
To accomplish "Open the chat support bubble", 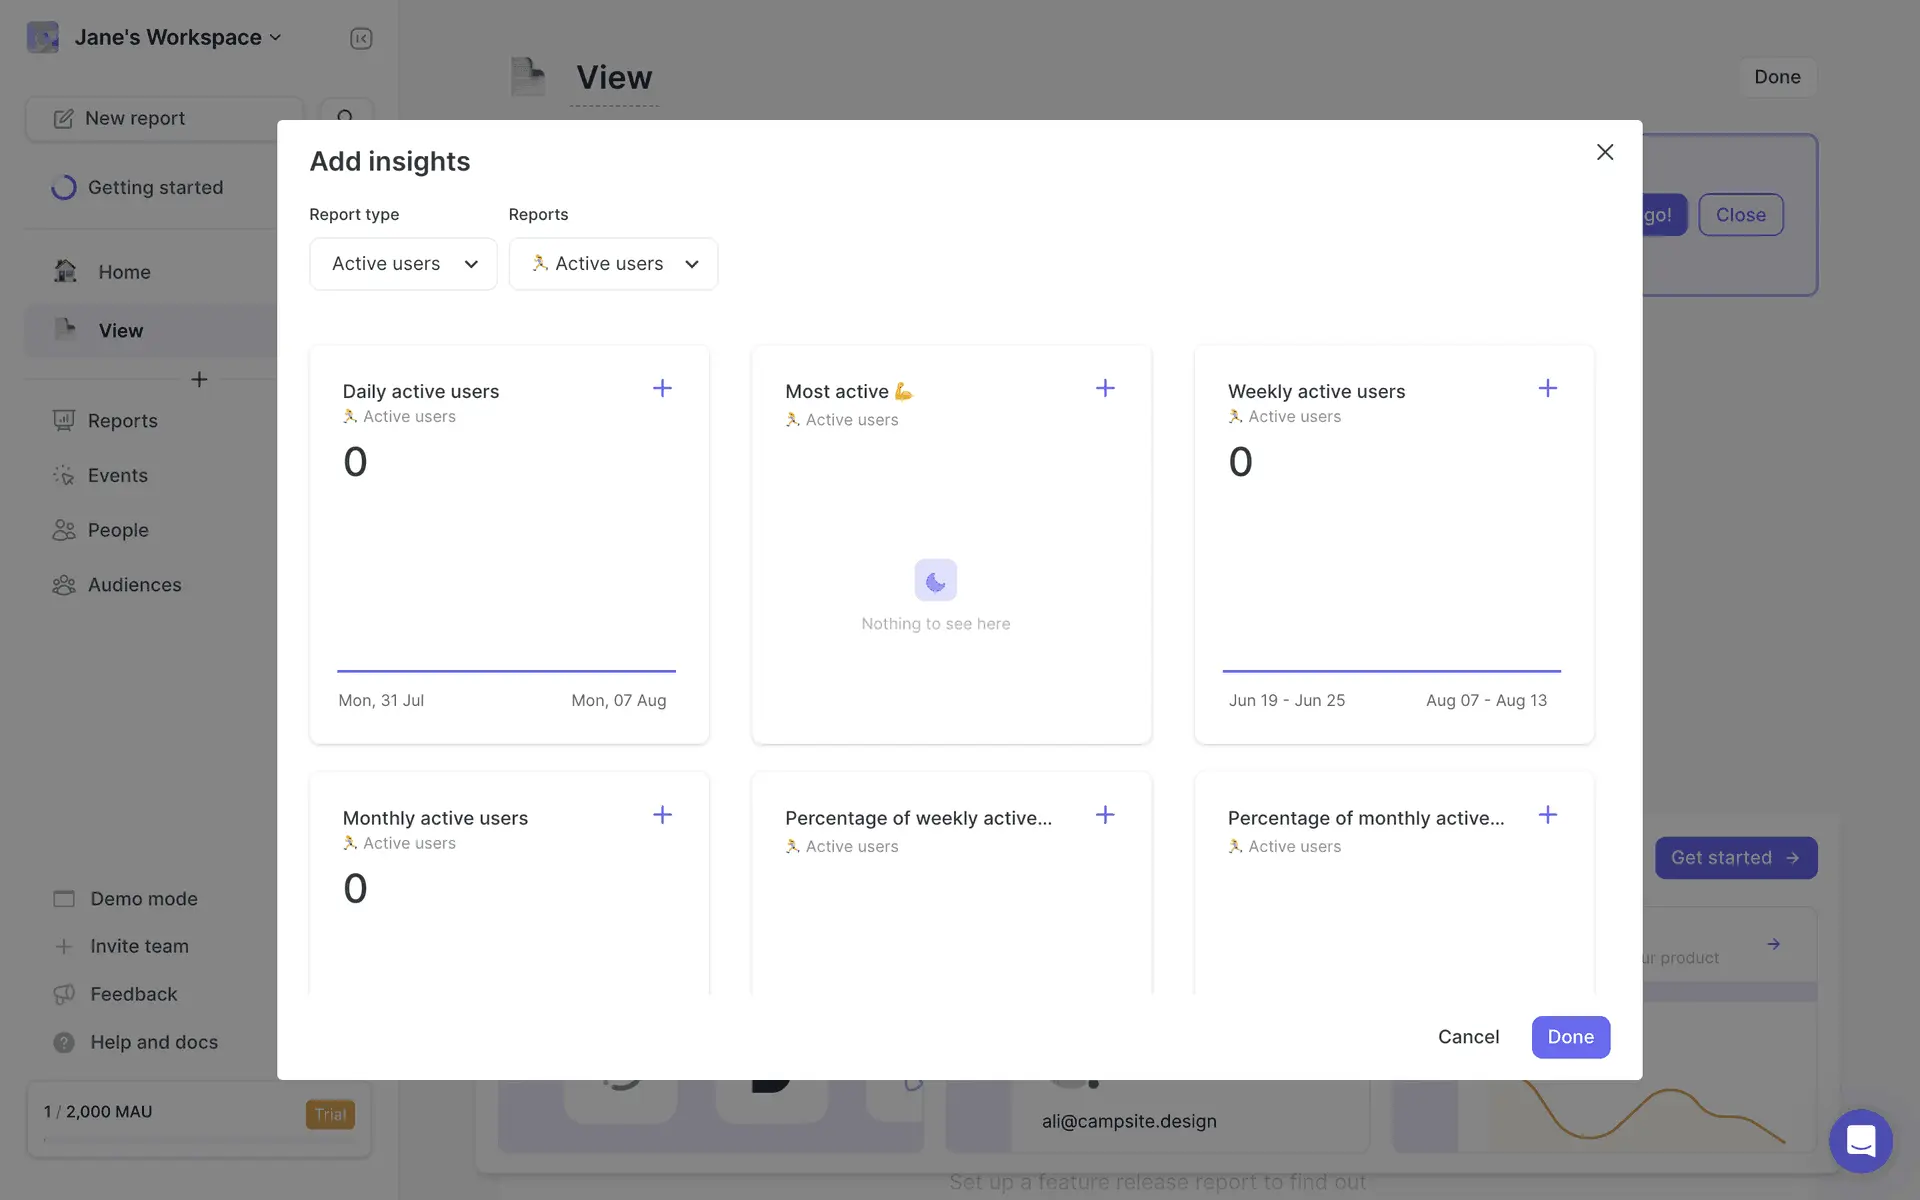I will click(1860, 1140).
